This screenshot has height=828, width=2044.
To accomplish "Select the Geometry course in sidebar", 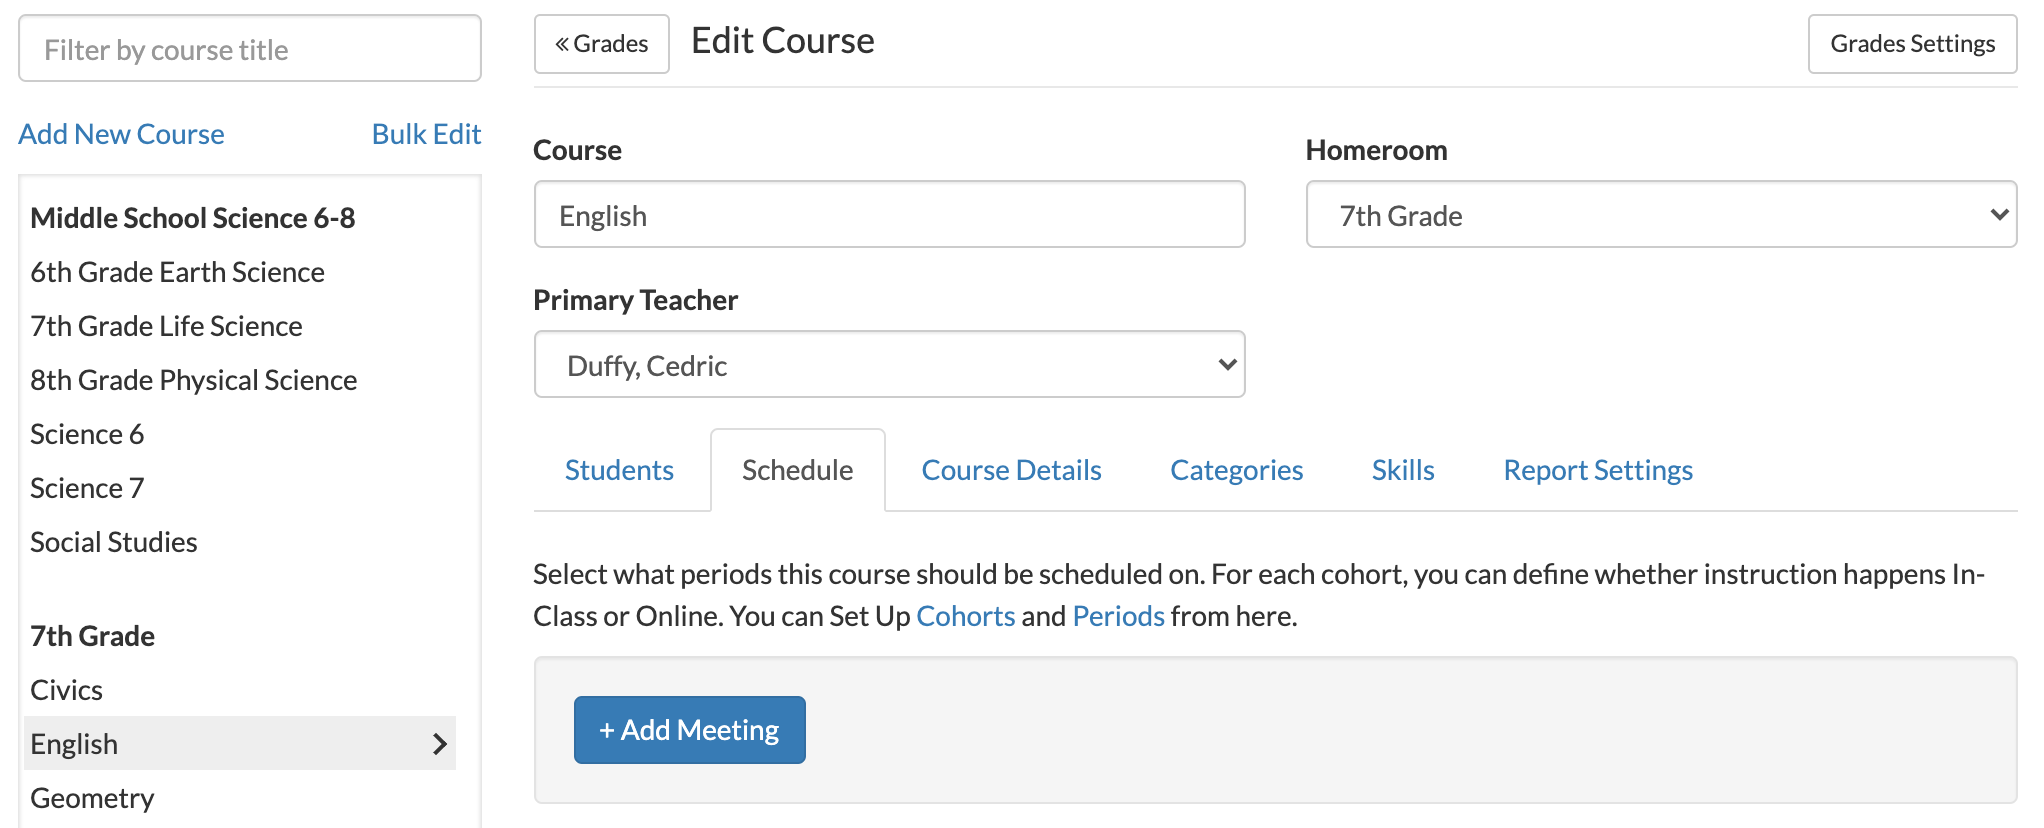I will pyautogui.click(x=92, y=798).
